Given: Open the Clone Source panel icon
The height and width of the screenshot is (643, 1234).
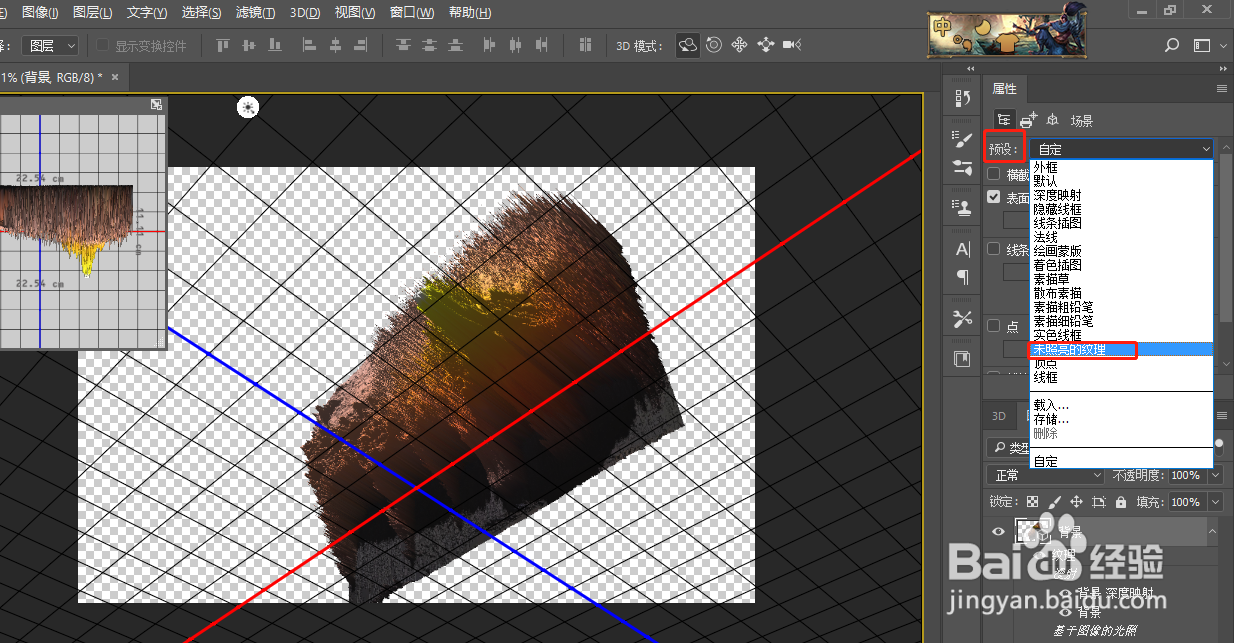Looking at the screenshot, I should pos(963,209).
